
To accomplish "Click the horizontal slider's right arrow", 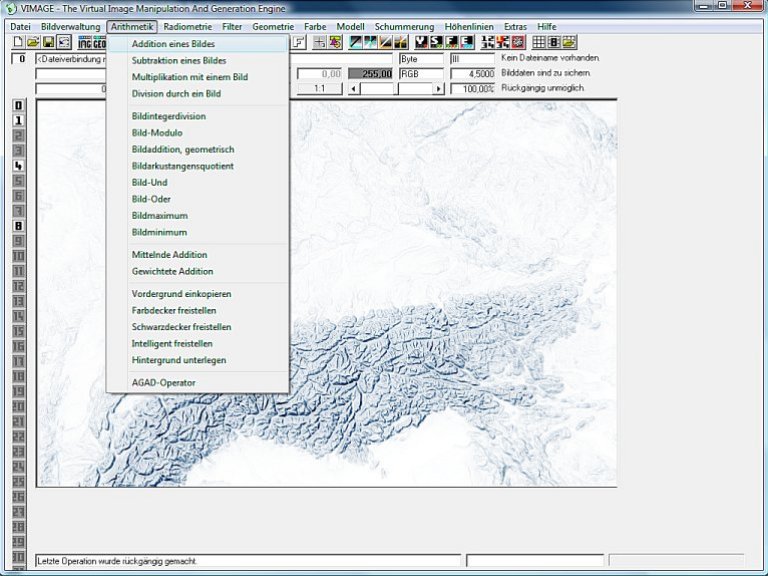I will 438,89.
